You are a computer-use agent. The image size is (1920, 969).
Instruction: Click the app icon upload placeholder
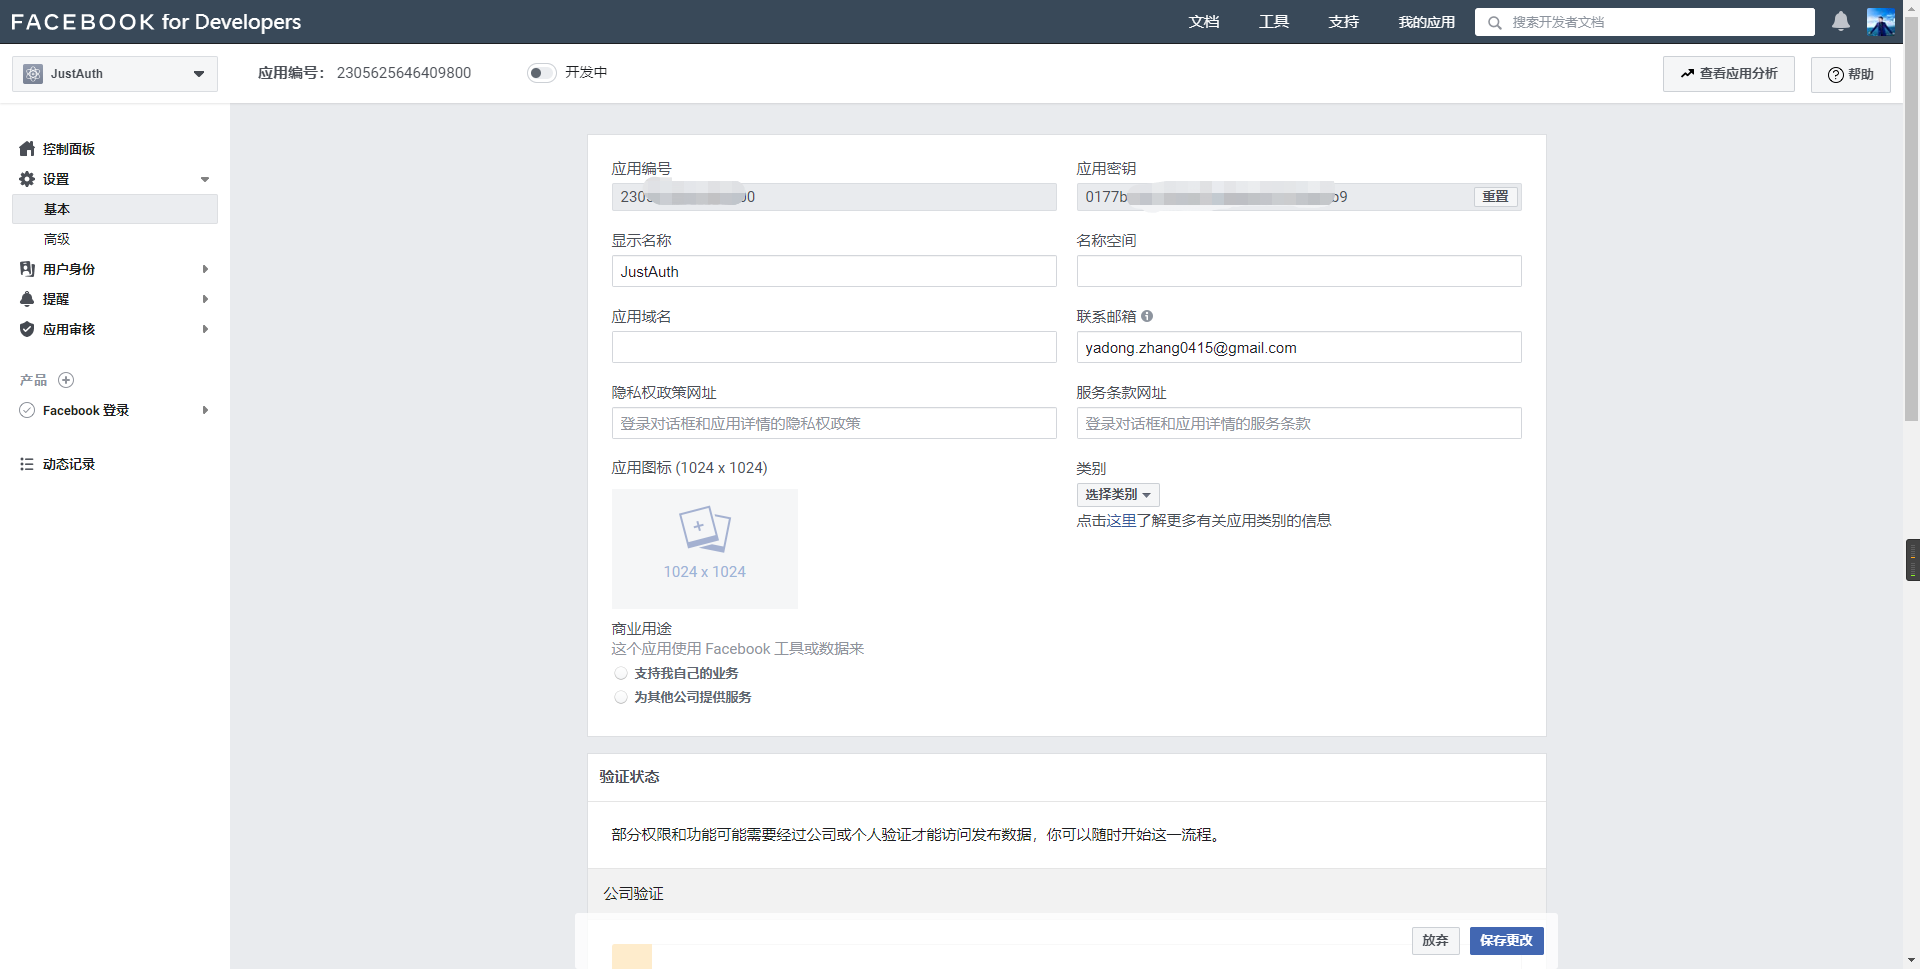pyautogui.click(x=705, y=549)
